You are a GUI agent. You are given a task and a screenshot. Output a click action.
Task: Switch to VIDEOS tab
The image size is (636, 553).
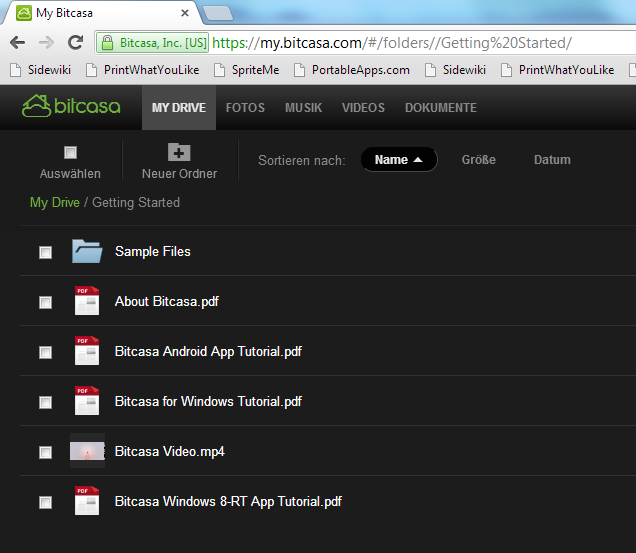click(363, 108)
